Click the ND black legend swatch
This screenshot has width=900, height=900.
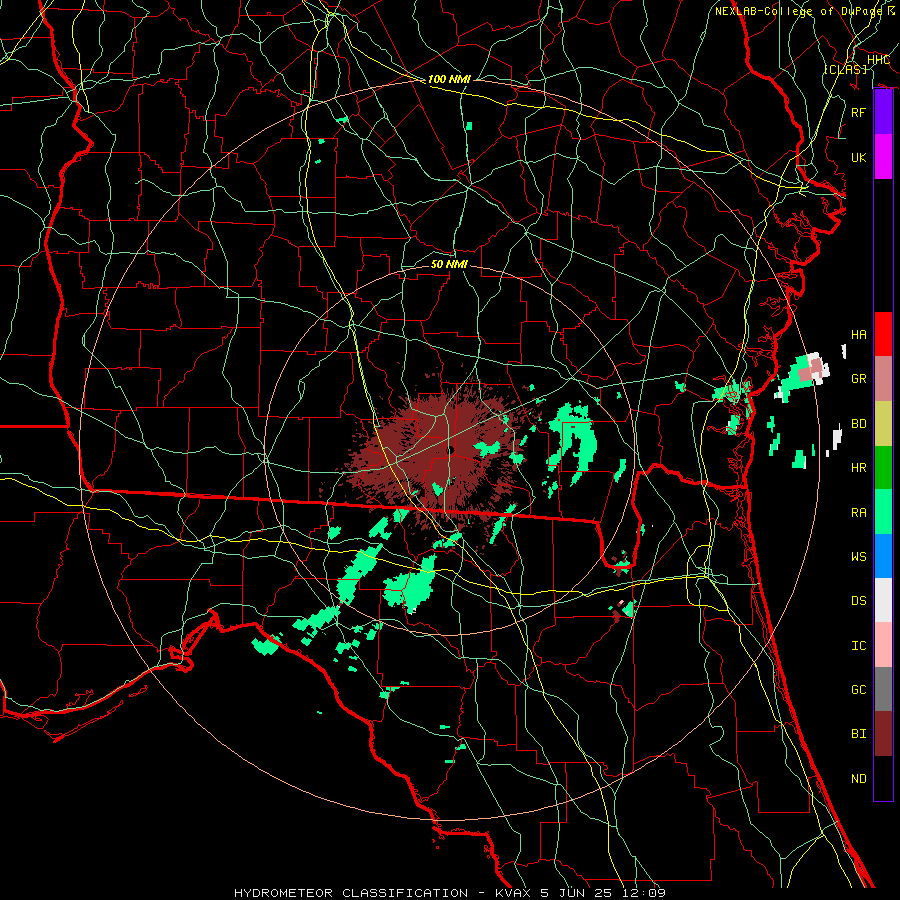[883, 778]
